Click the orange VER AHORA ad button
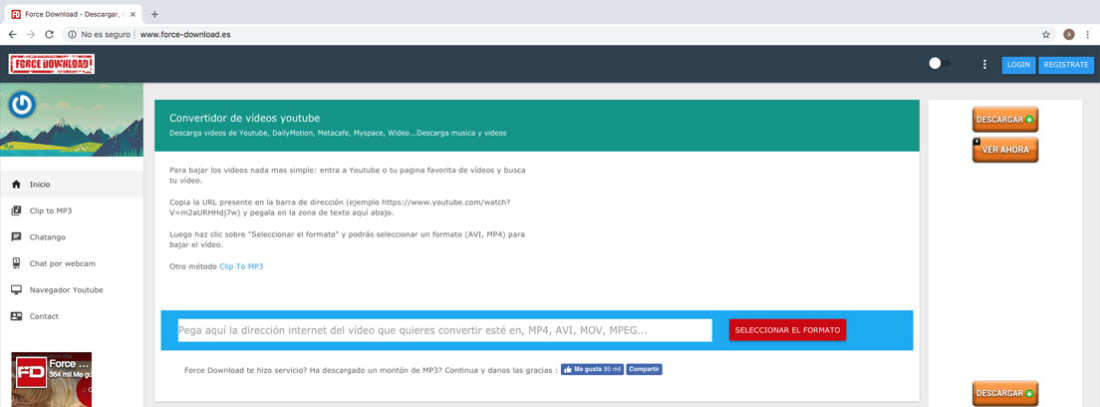 point(1005,150)
